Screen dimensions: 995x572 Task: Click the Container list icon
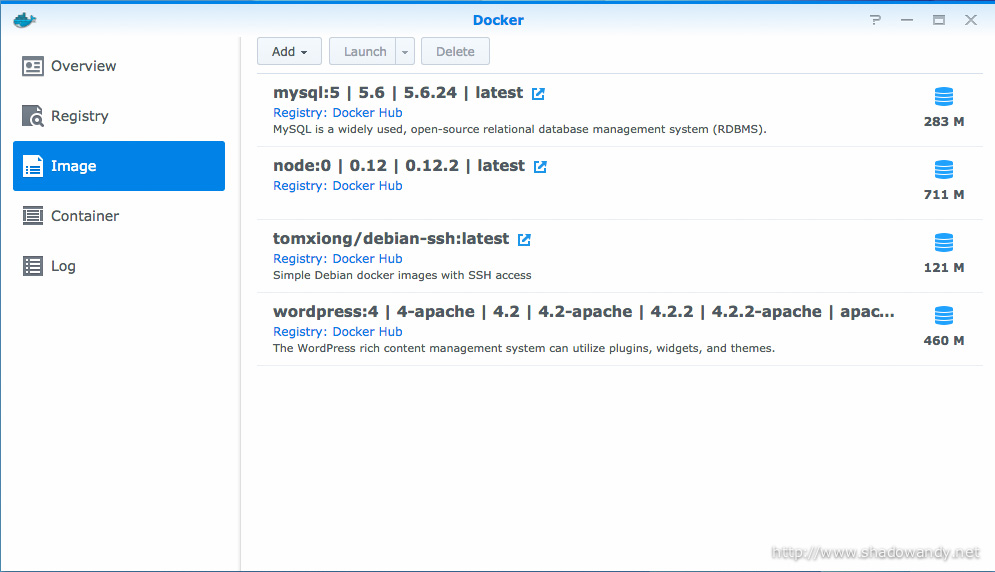coord(32,216)
